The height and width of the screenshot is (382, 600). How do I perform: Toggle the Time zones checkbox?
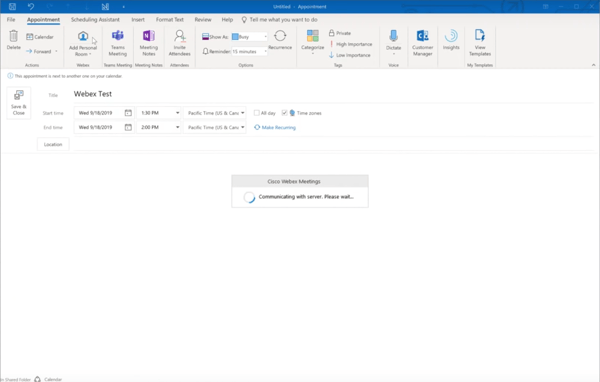[284, 113]
